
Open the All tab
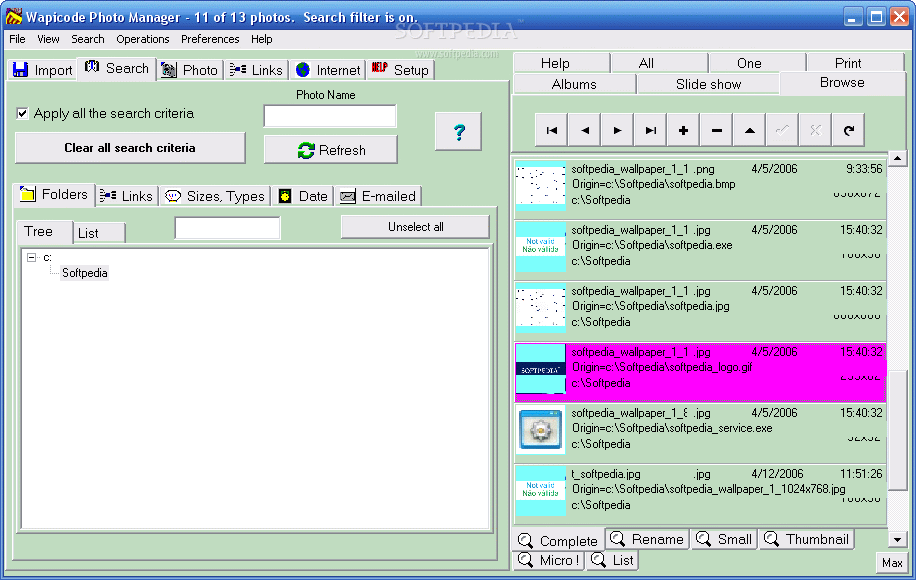[659, 63]
